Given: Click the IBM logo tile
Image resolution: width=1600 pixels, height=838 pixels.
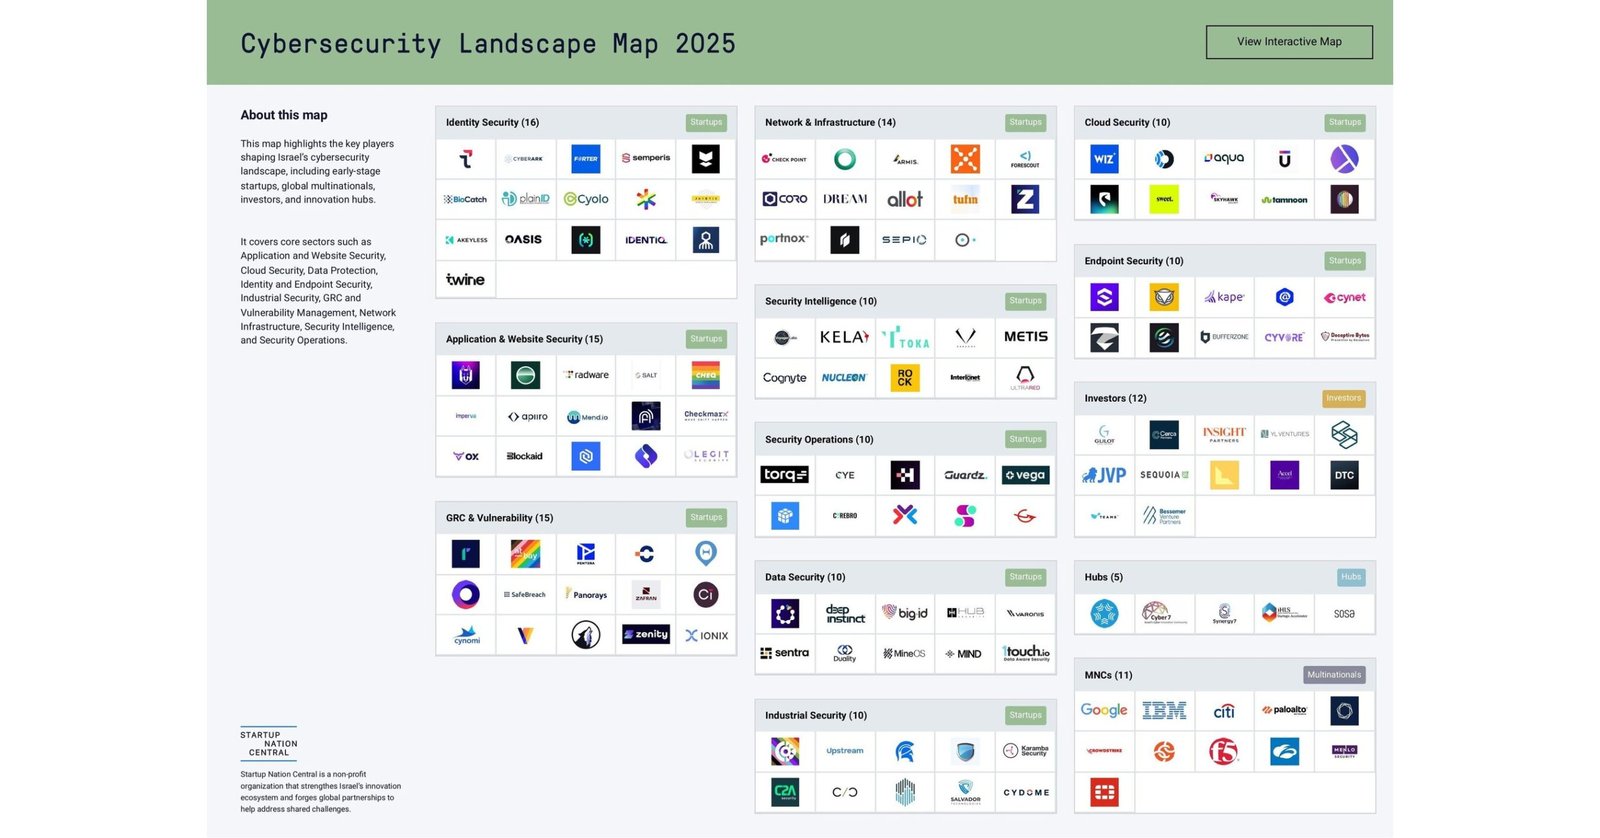Looking at the screenshot, I should point(1164,711).
